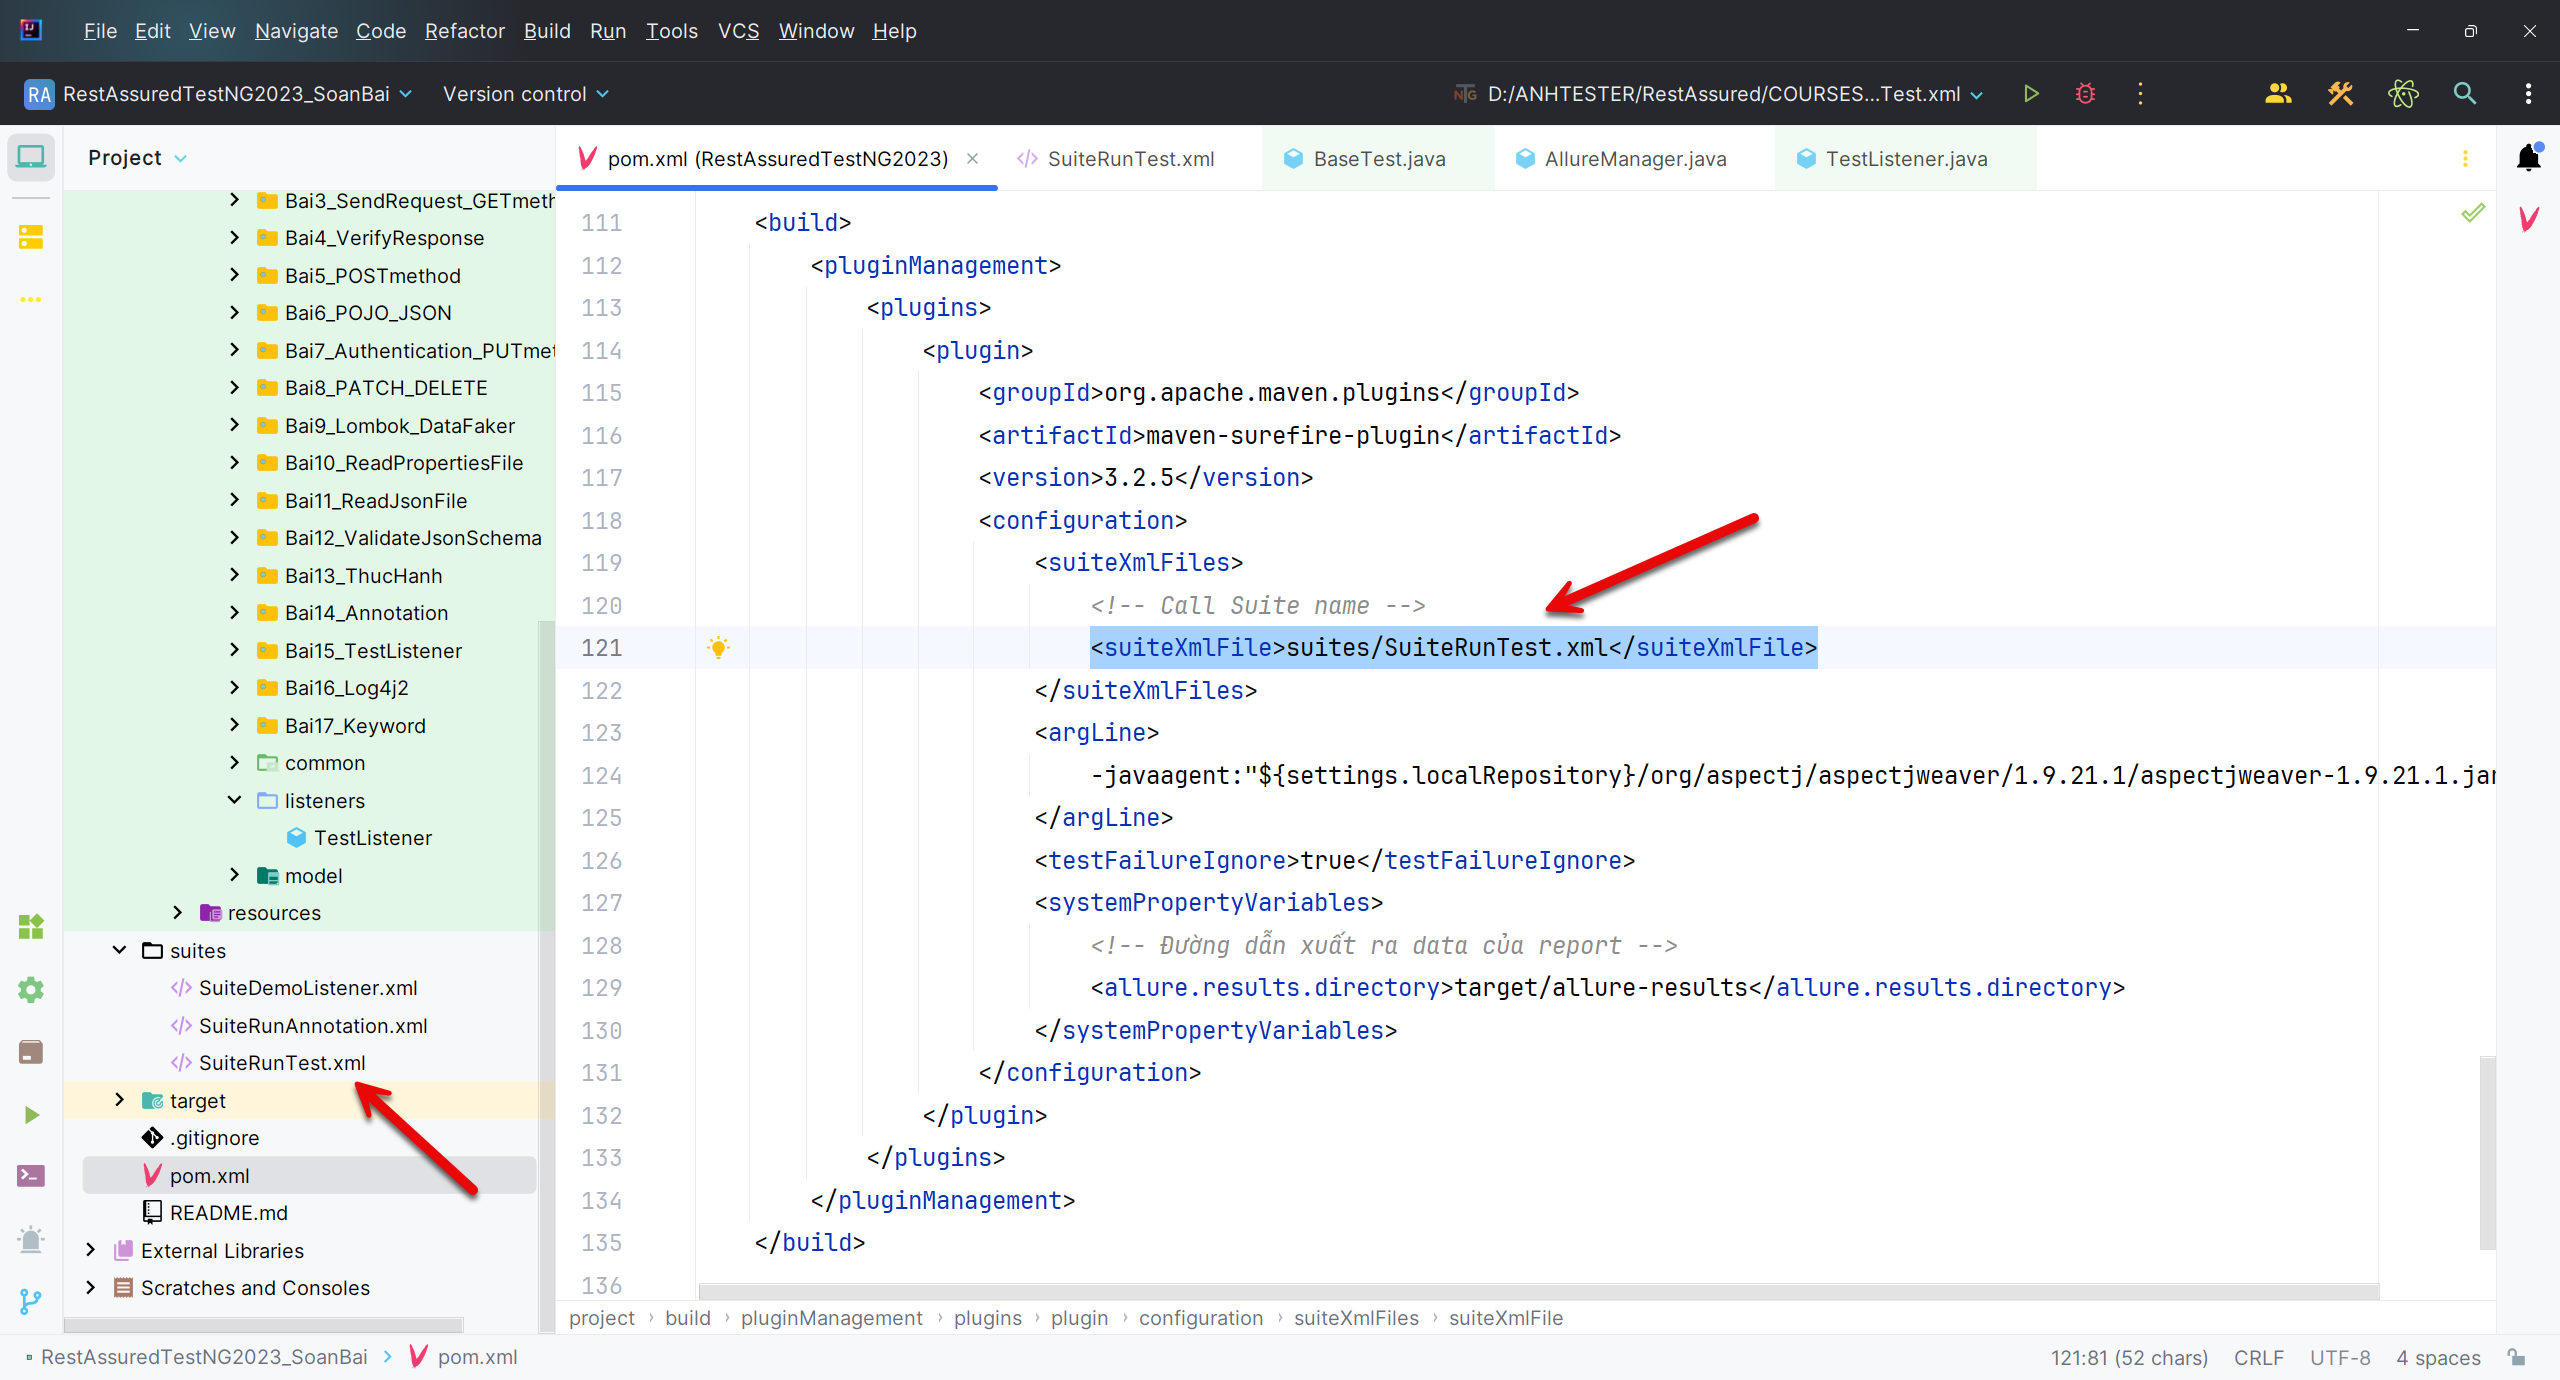Screen dimensions: 2560x1380
Task: Open the VCS menu
Action: pyautogui.click(x=738, y=31)
